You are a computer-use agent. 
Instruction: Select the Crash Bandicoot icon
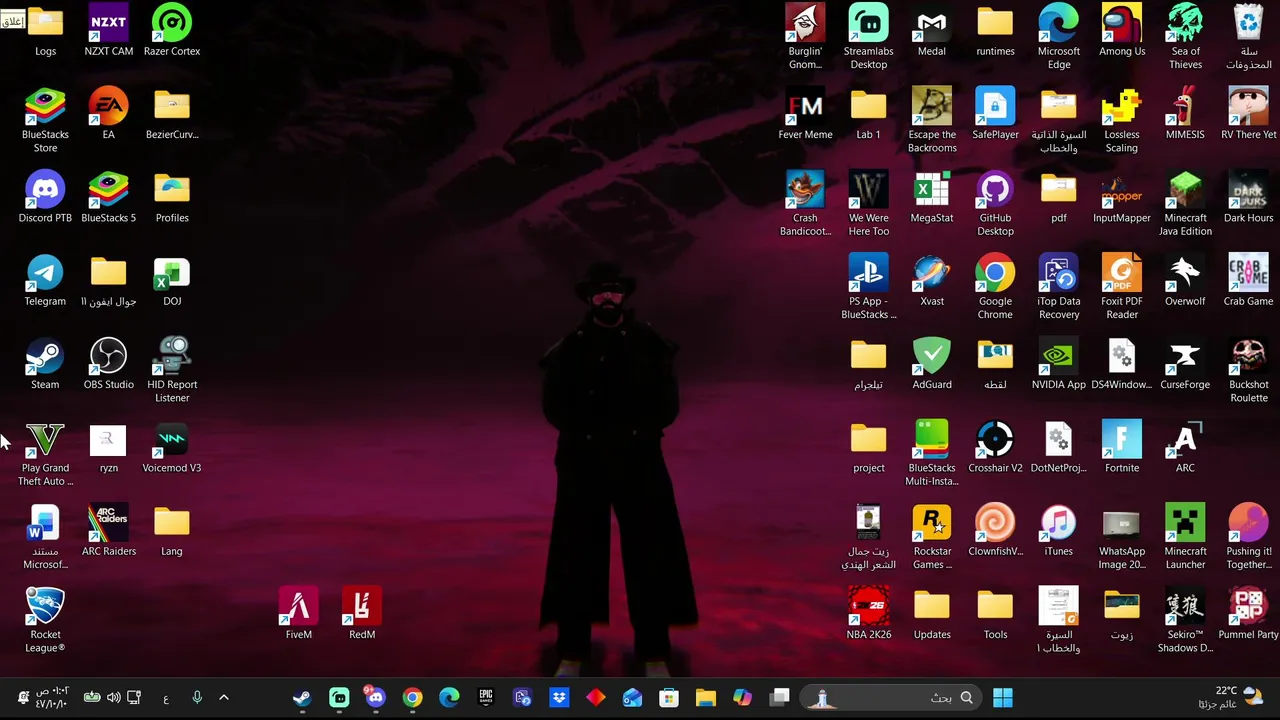(805, 205)
